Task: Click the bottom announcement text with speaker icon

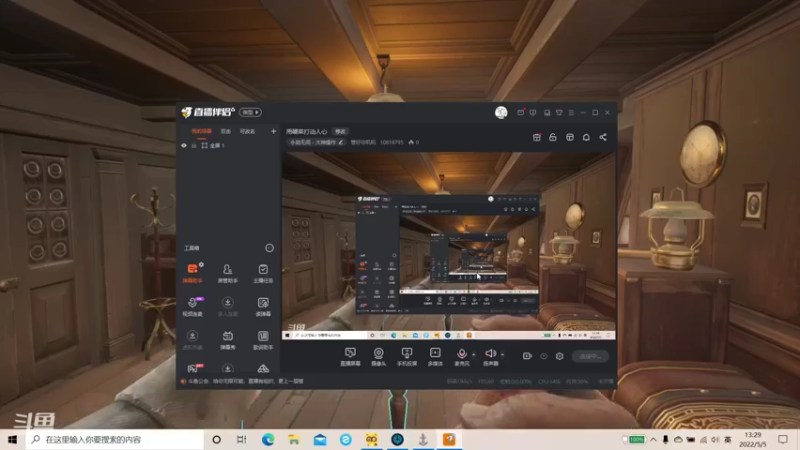Action: pos(242,381)
